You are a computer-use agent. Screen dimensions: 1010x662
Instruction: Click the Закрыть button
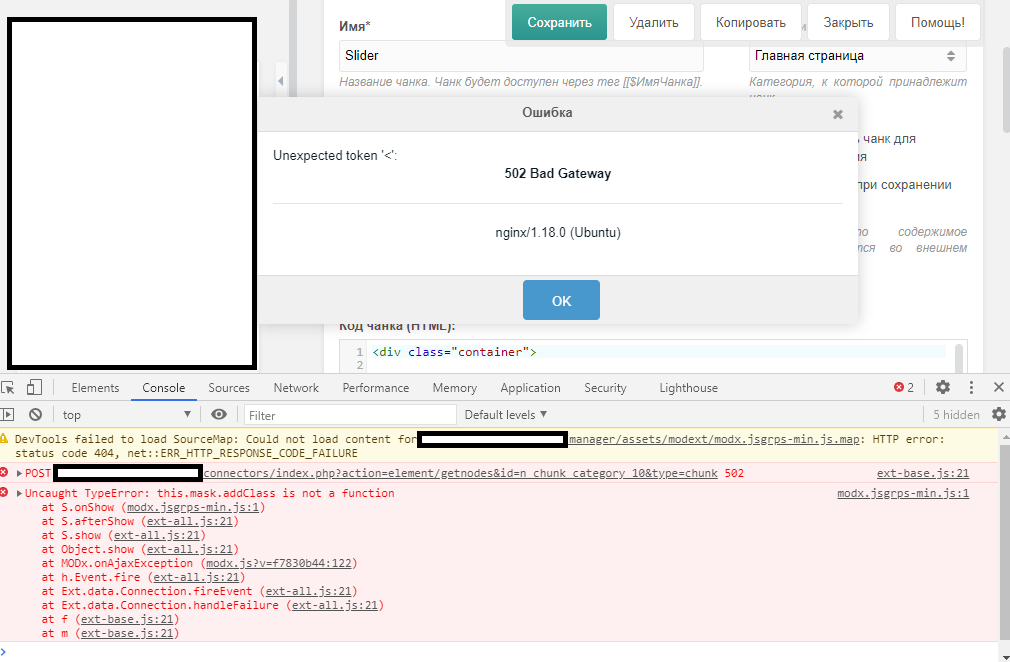point(848,23)
